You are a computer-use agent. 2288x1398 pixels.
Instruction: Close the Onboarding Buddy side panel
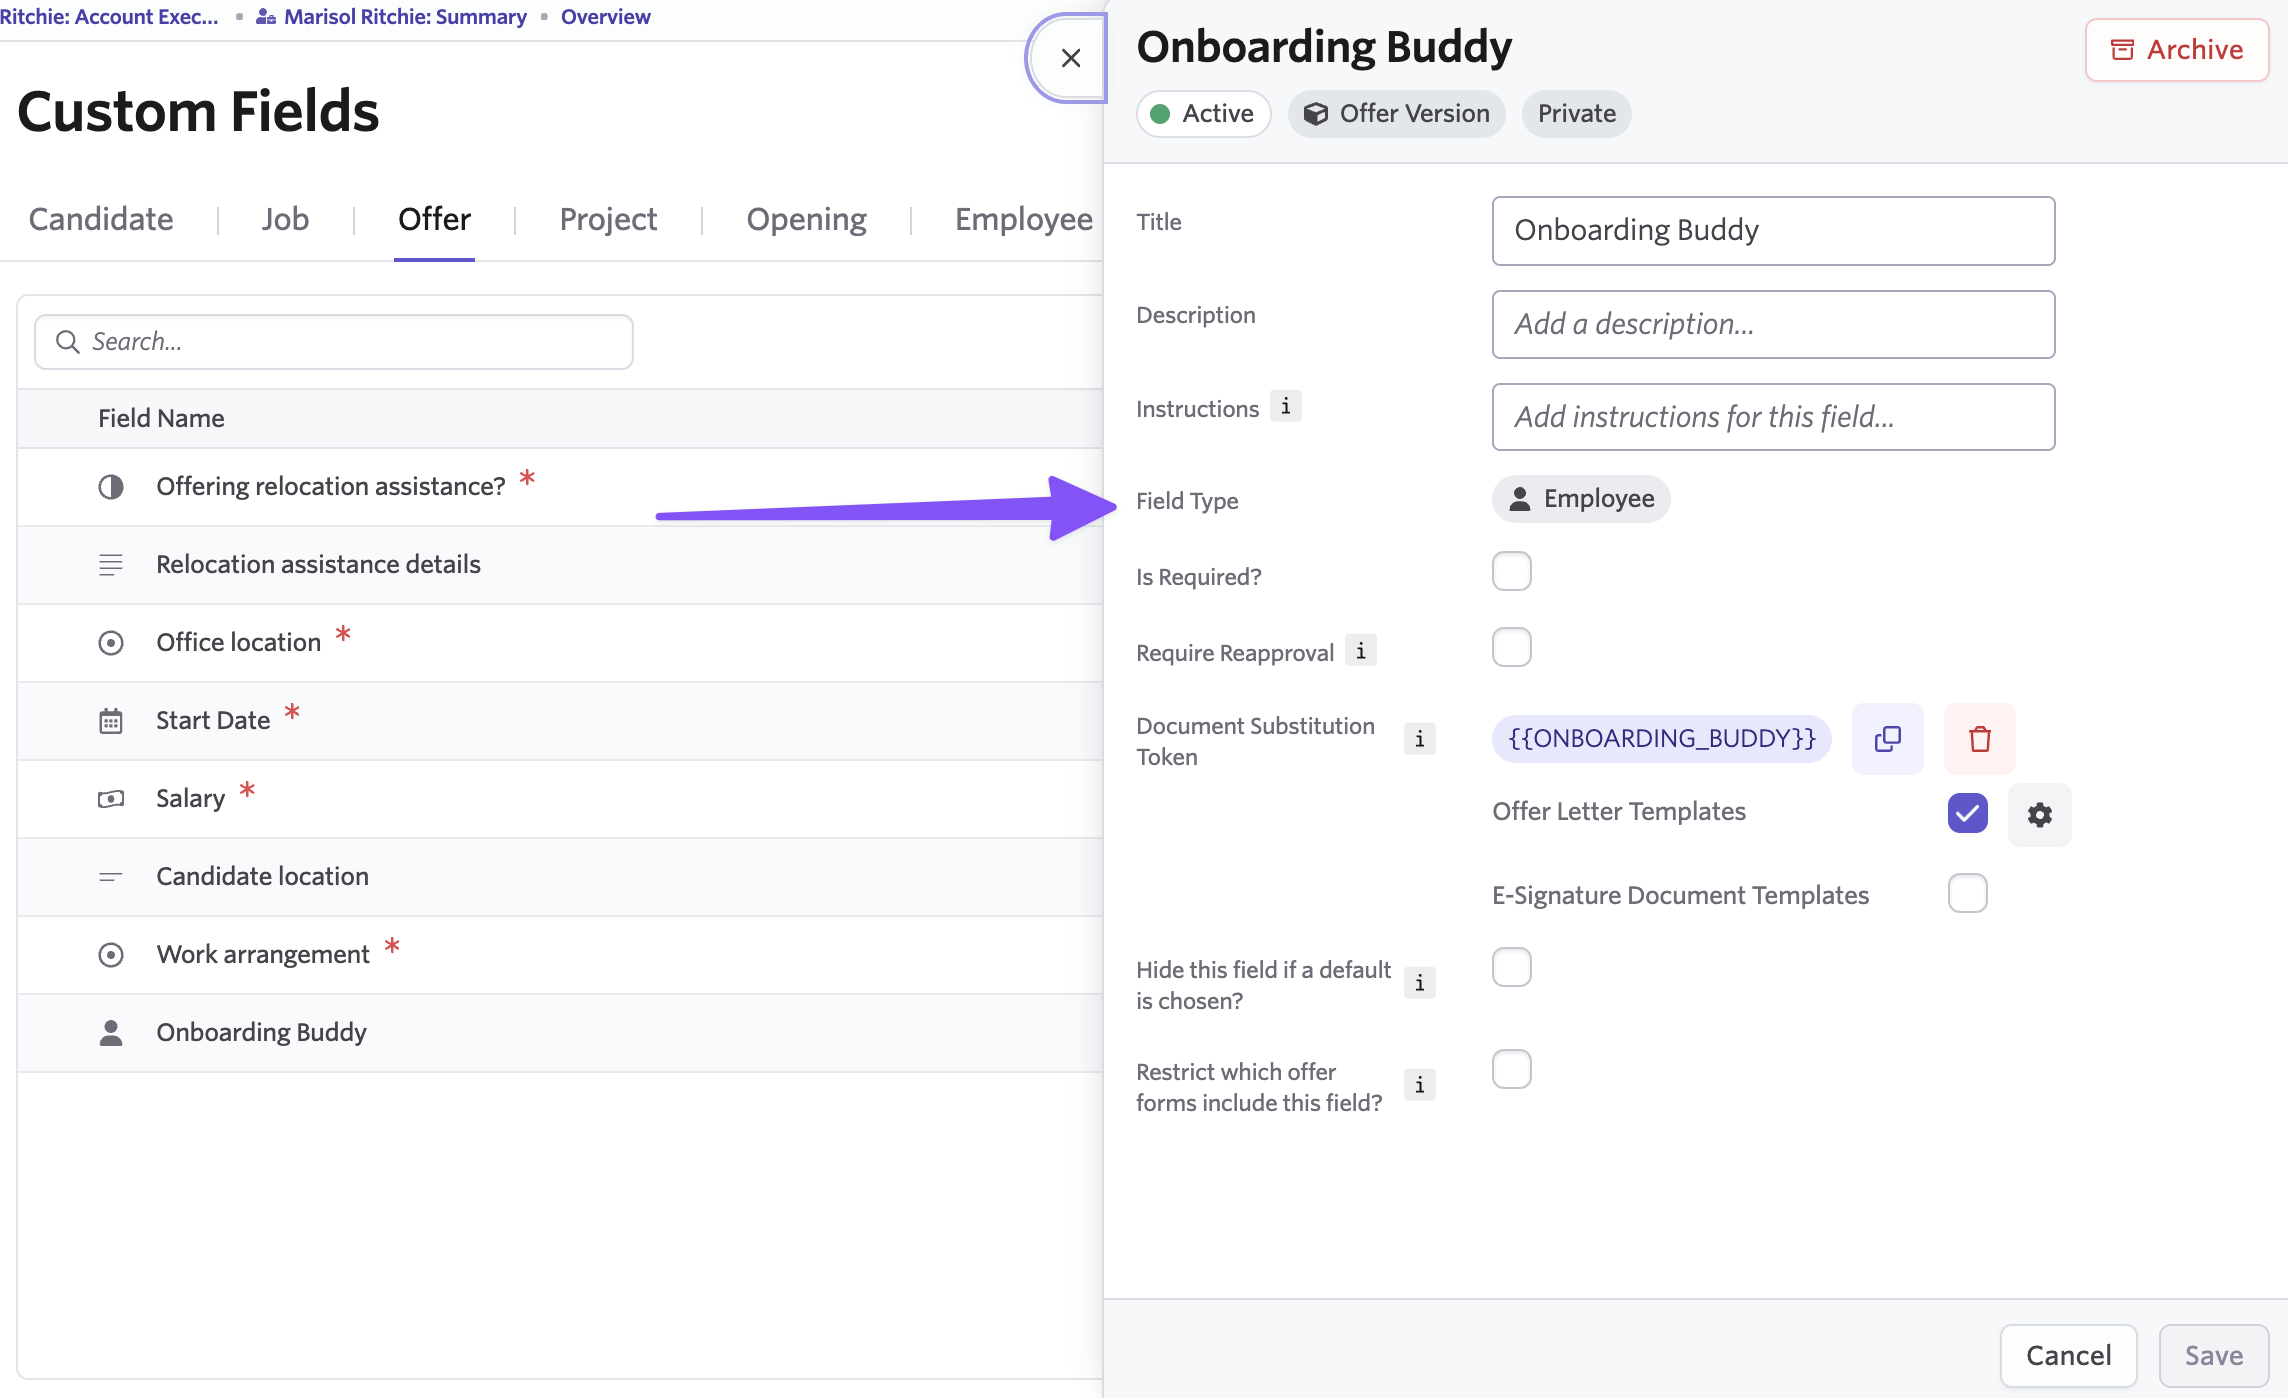1070,58
